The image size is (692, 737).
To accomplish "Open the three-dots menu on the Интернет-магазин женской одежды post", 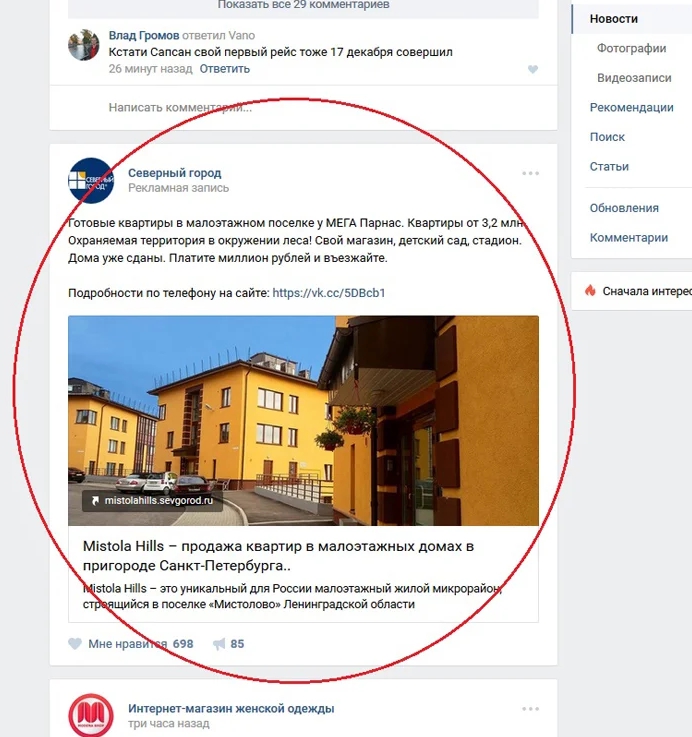I will click(x=530, y=709).
